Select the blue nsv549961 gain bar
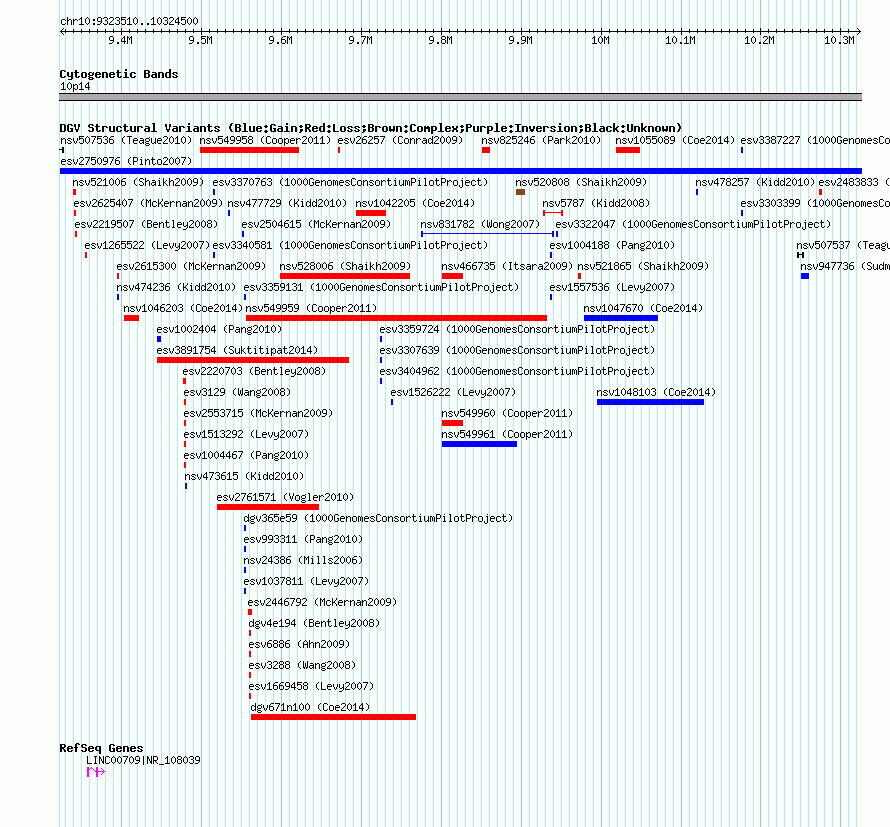 tap(479, 444)
